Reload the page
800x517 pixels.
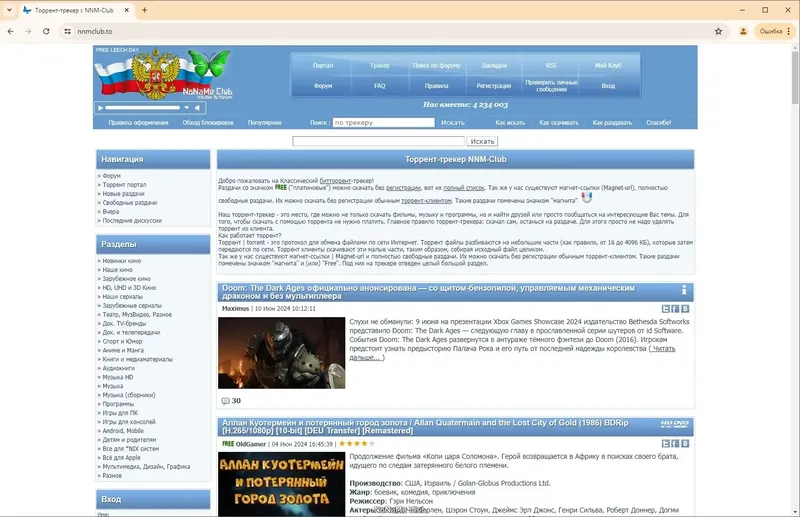tap(46, 31)
